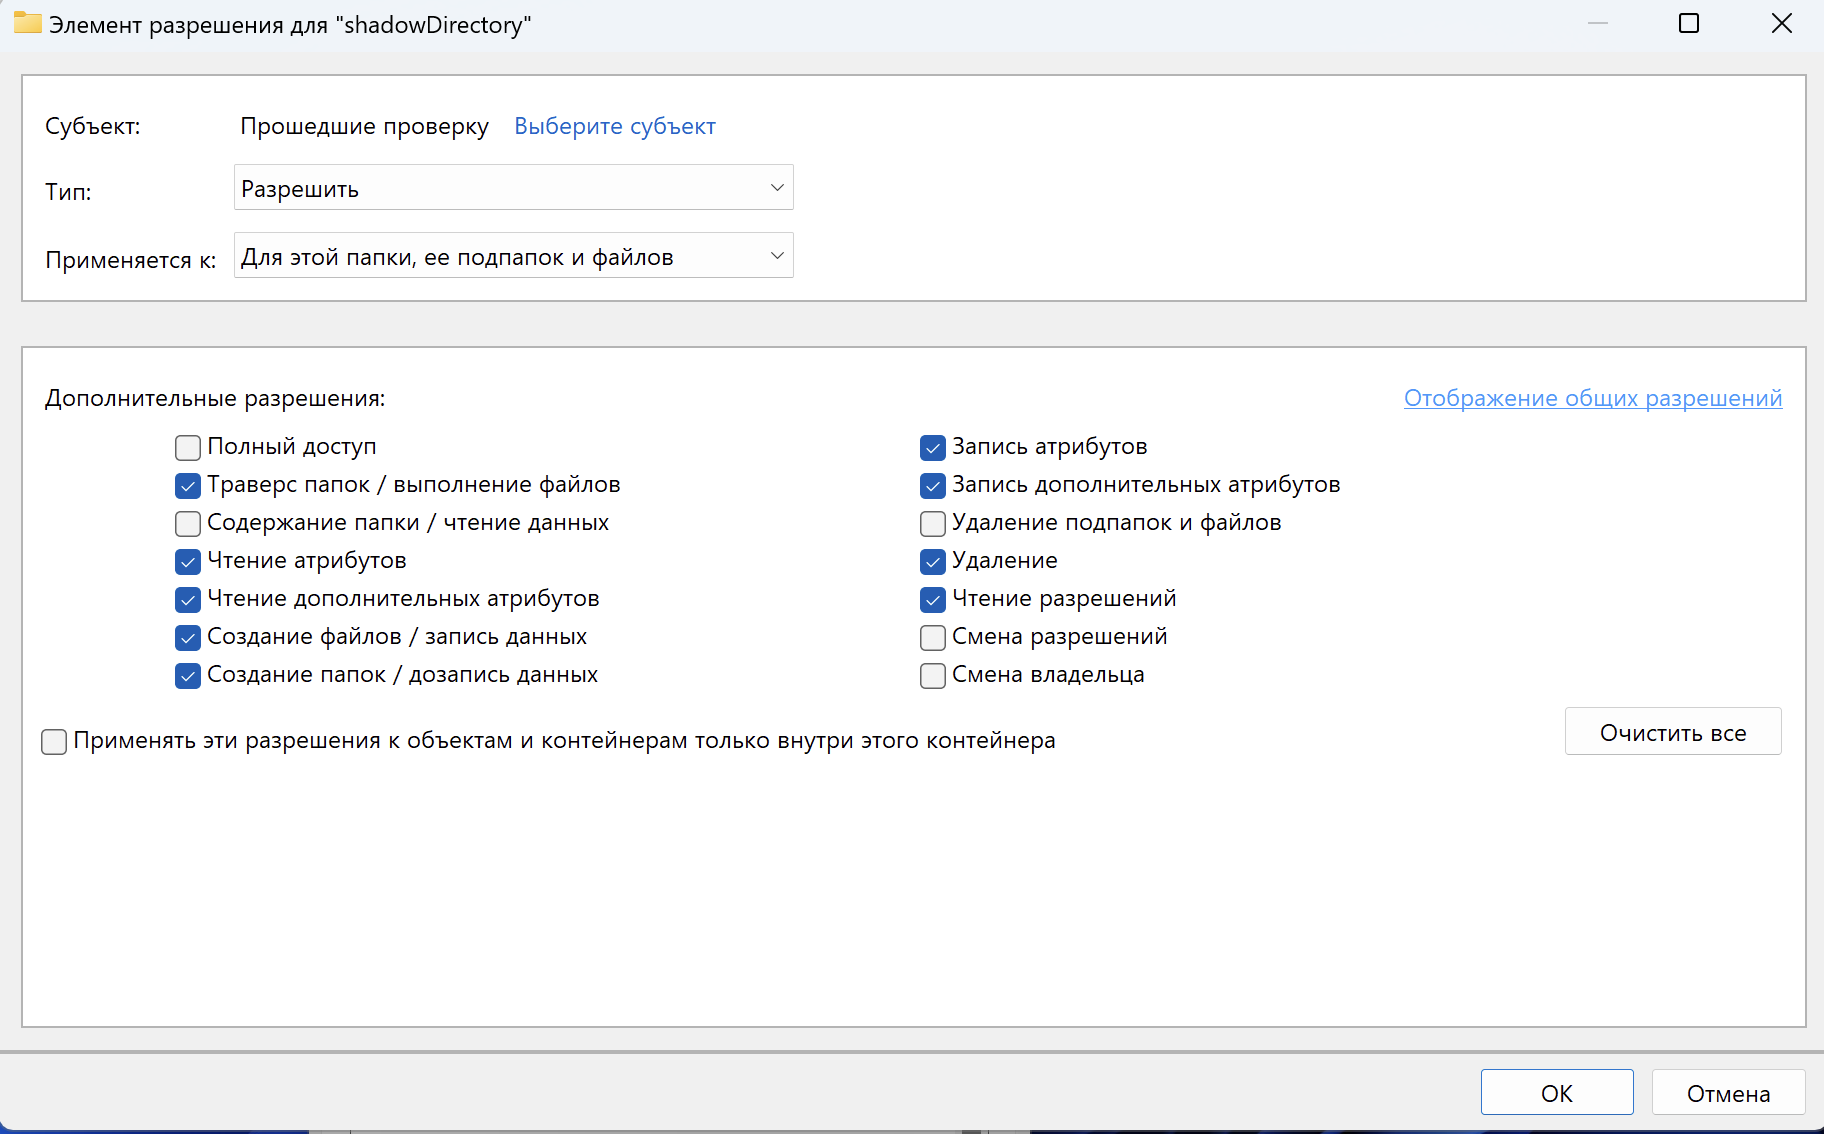Expand the "Применяется к" dropdown

pos(513,256)
